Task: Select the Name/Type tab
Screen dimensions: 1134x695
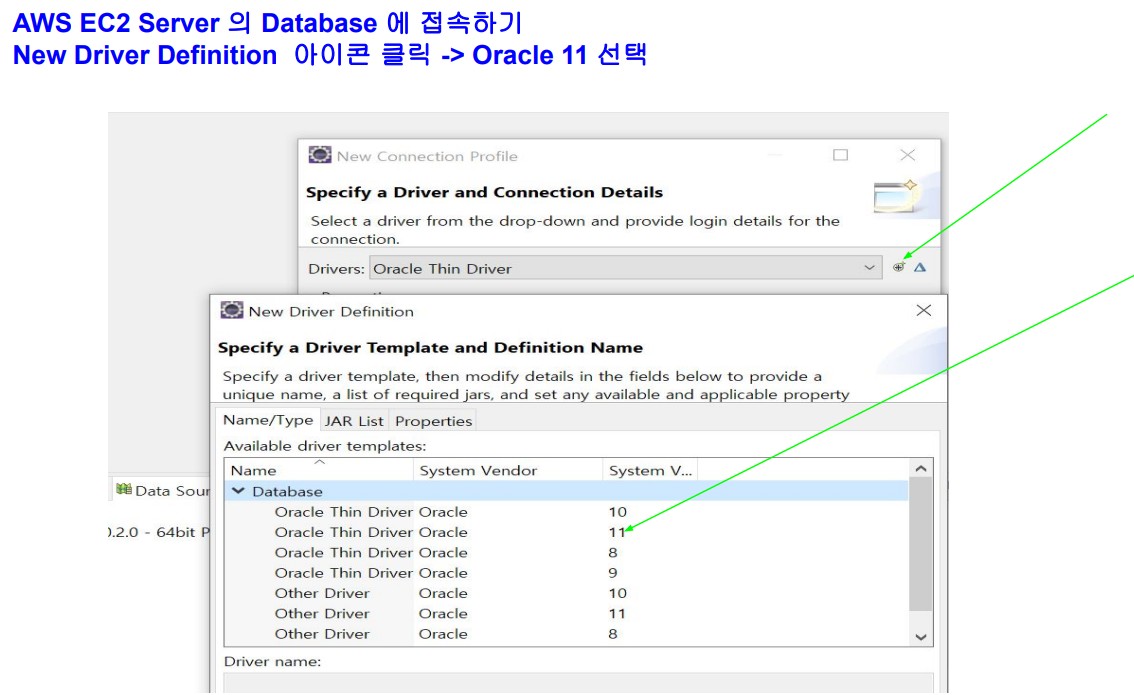Action: pyautogui.click(x=268, y=420)
